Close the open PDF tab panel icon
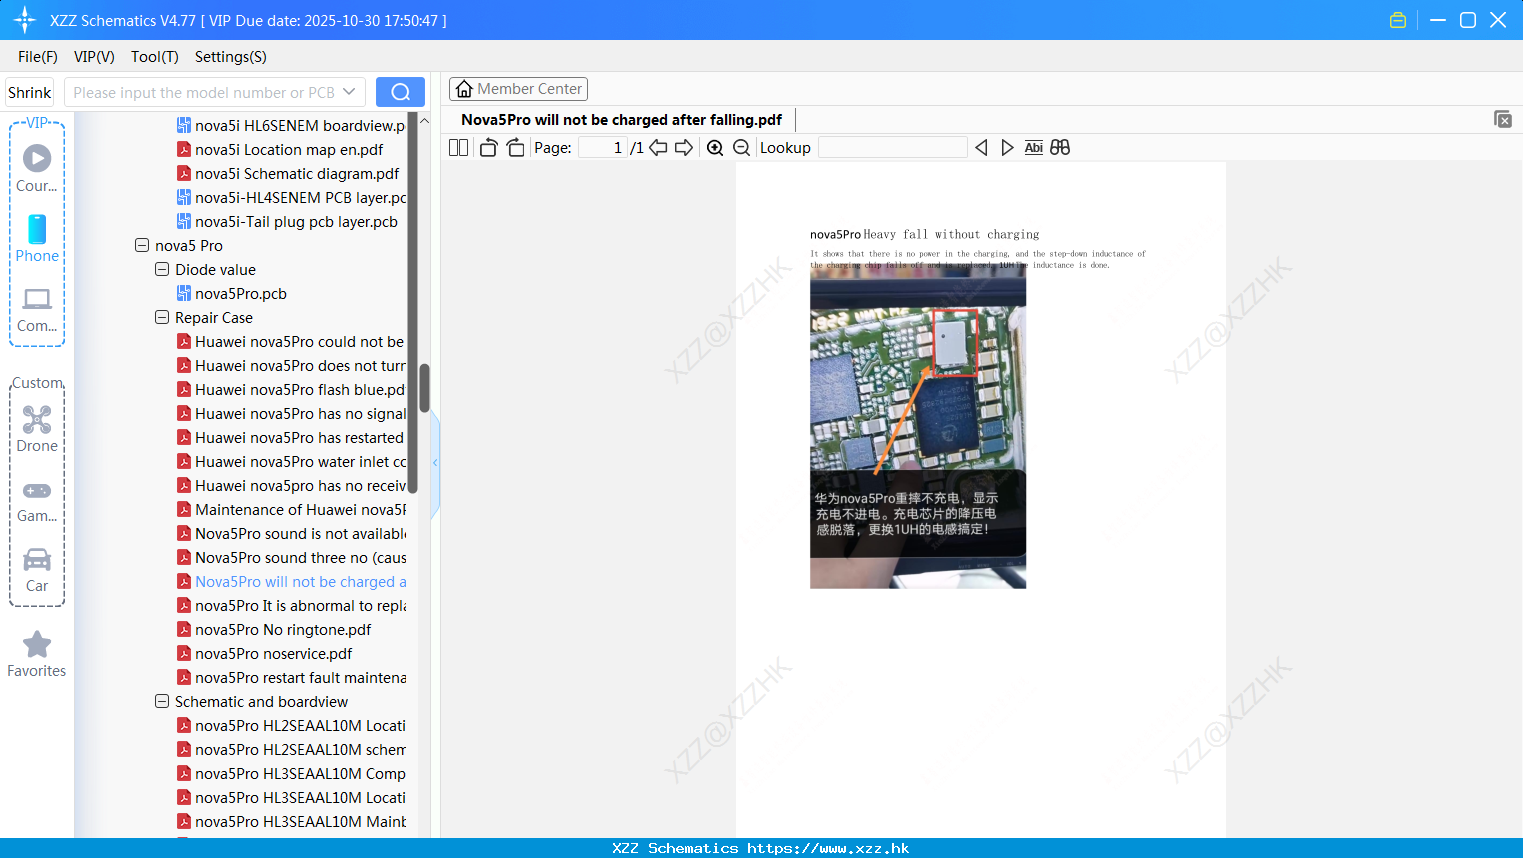Viewport: 1523px width, 858px height. tap(1503, 119)
